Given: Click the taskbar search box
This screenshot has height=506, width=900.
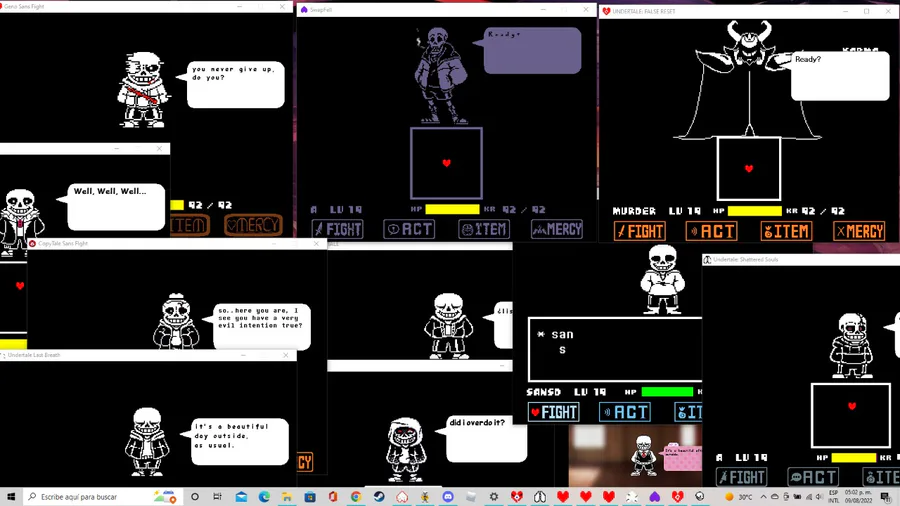Looking at the screenshot, I should pyautogui.click(x=103, y=497).
